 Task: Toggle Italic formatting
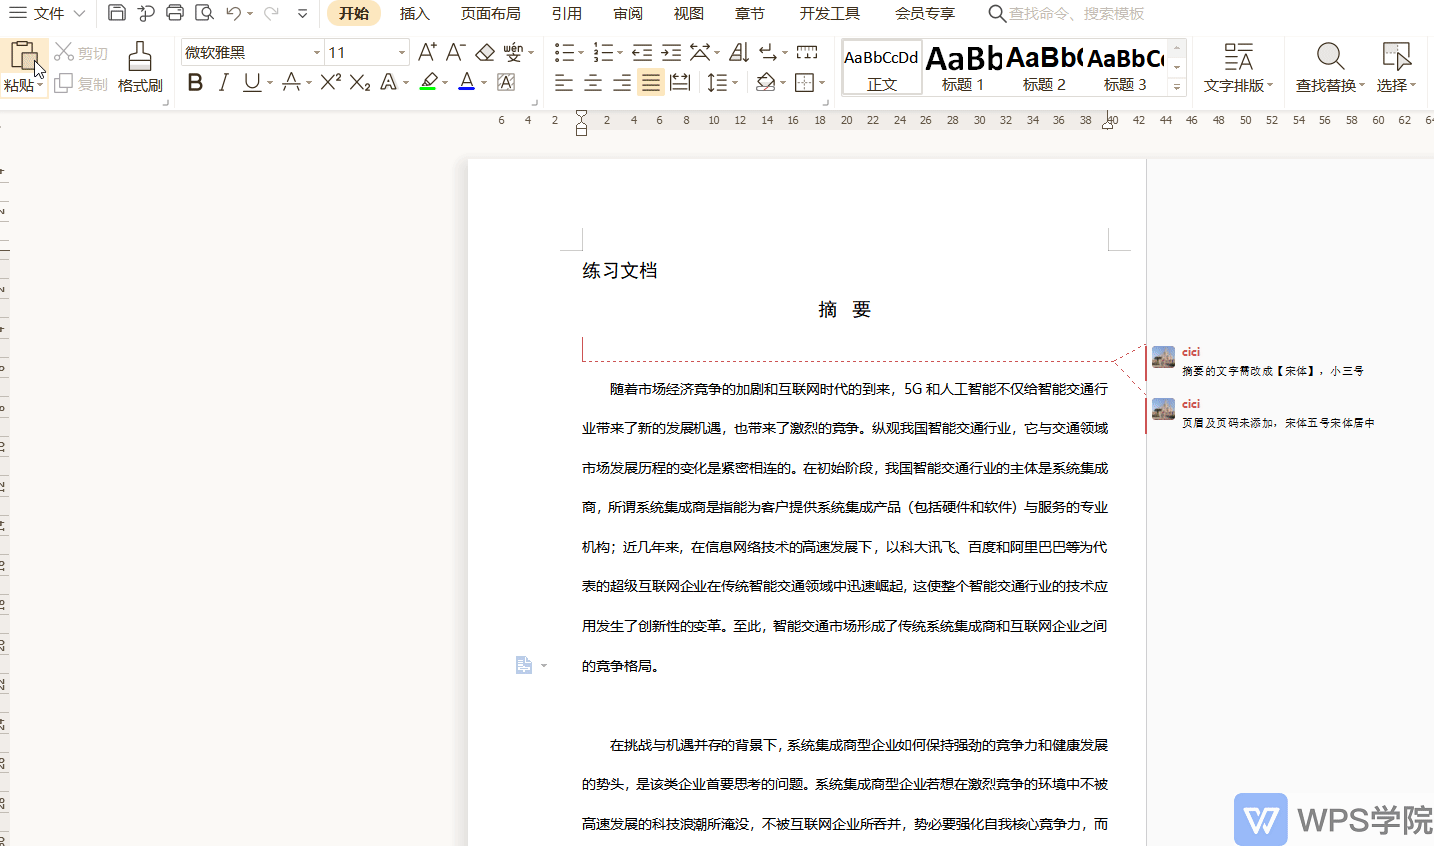click(224, 82)
